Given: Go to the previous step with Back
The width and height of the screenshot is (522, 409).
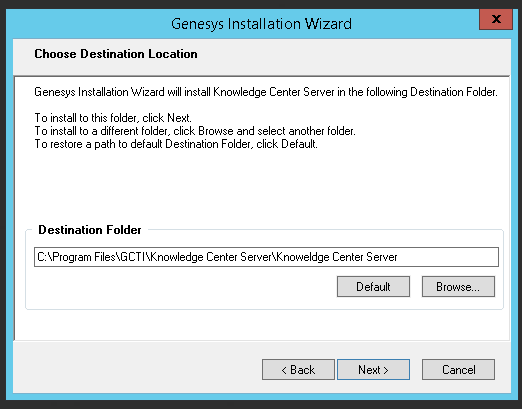Looking at the screenshot, I should [x=298, y=369].
